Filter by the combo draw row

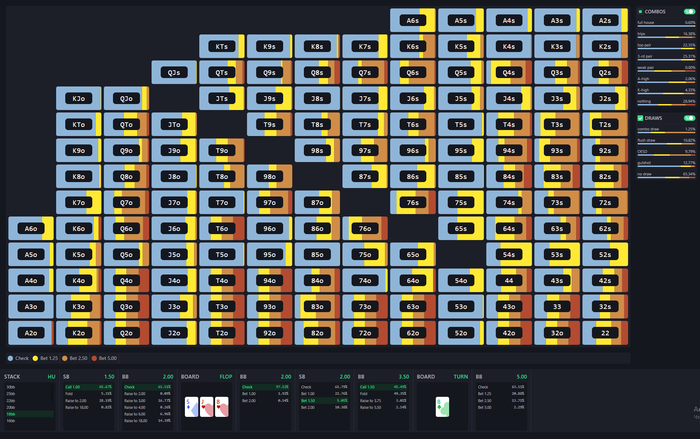coord(666,130)
